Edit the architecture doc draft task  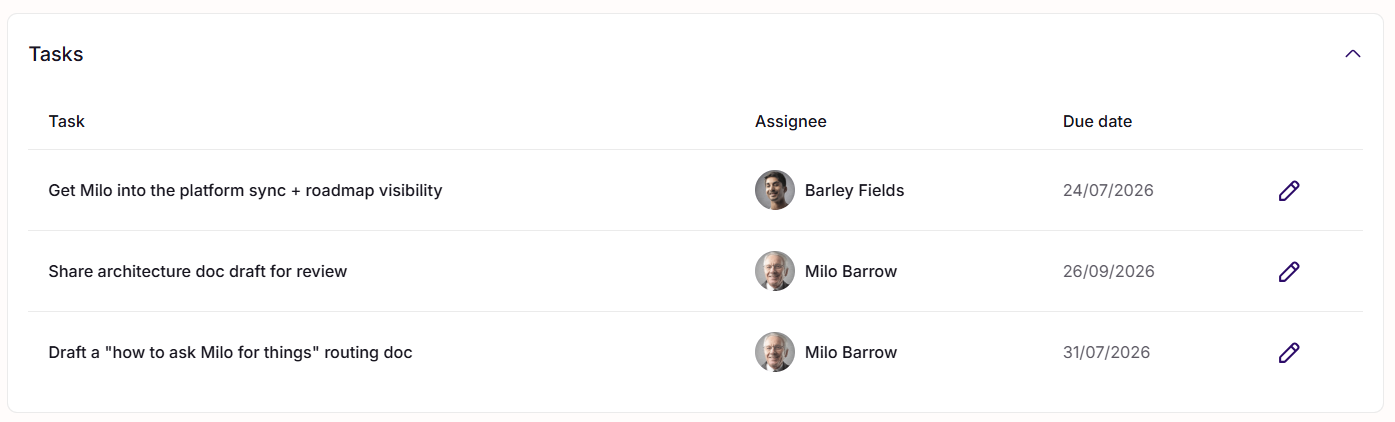(x=1289, y=271)
